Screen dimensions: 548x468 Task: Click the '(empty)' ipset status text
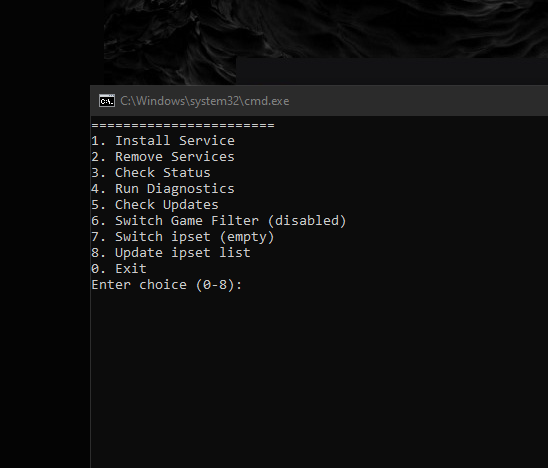point(247,237)
